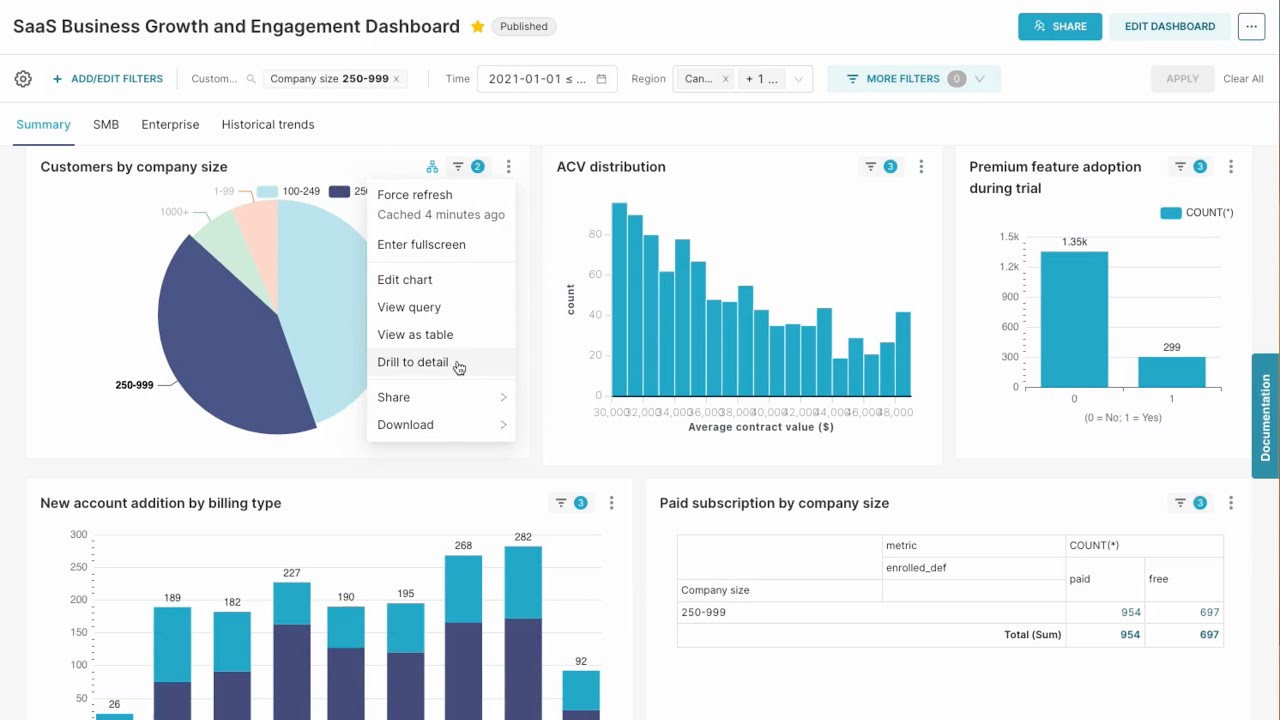Click the Clear All link
Image resolution: width=1280 pixels, height=720 pixels.
click(x=1243, y=78)
